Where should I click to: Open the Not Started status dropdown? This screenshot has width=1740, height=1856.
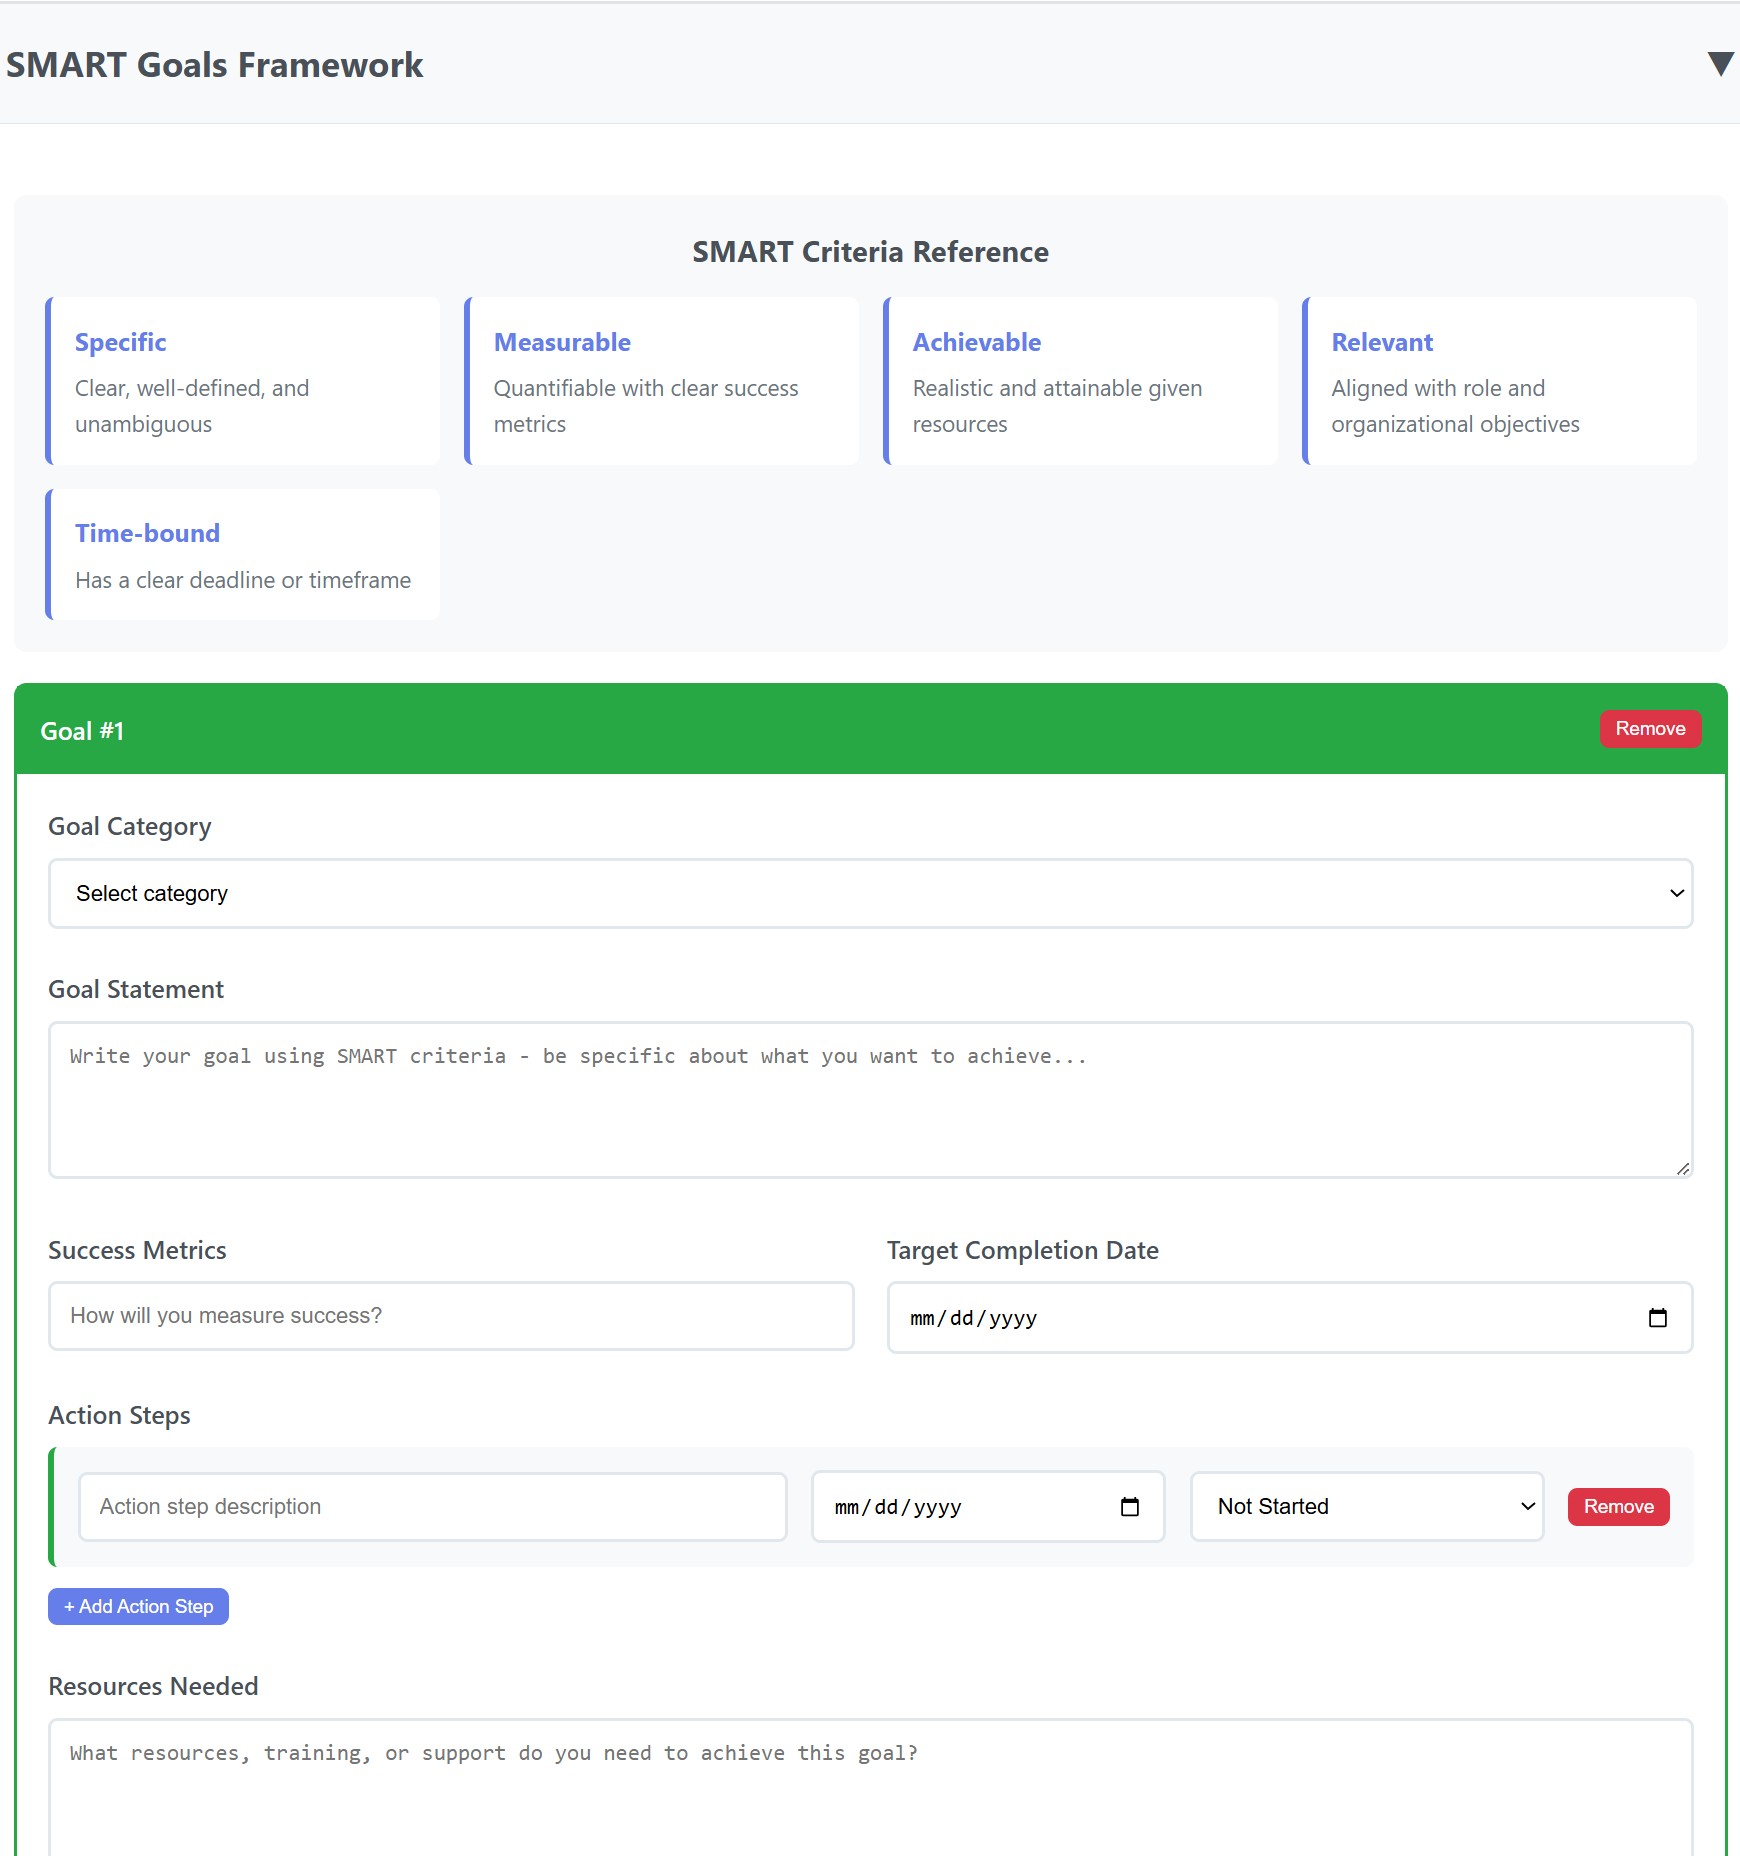1367,1506
